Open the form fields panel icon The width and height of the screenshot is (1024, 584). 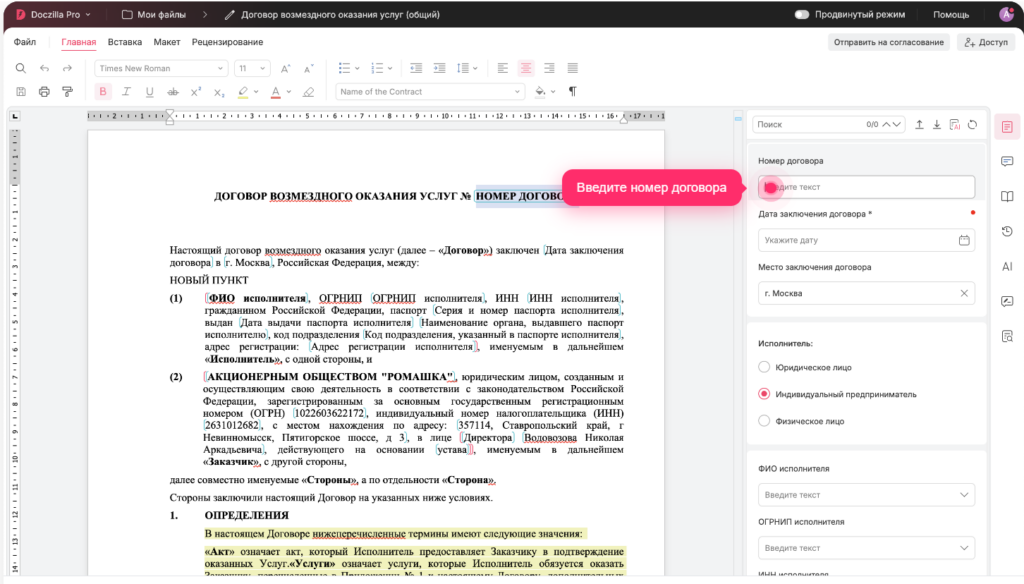1007,127
